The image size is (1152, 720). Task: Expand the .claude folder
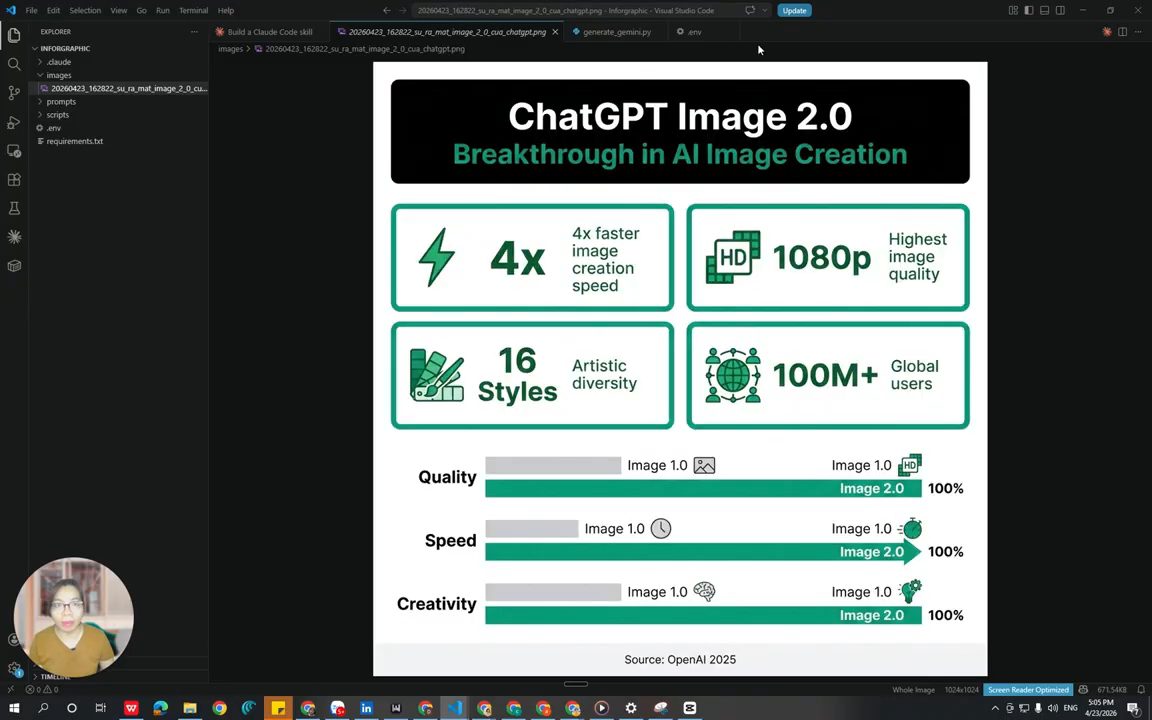(x=119, y=62)
